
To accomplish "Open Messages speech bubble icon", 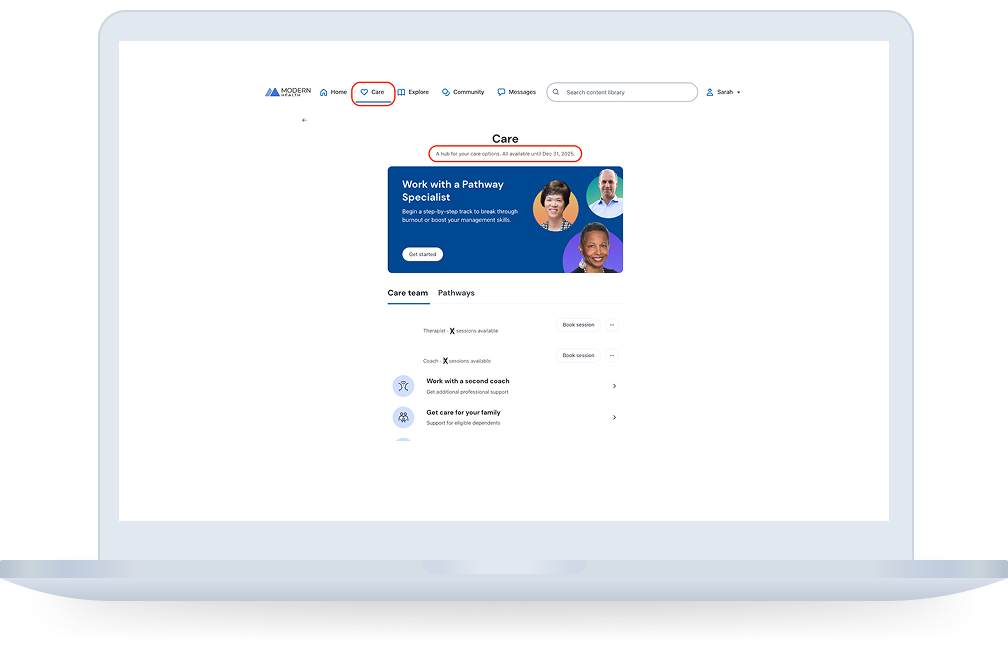I will coord(501,92).
